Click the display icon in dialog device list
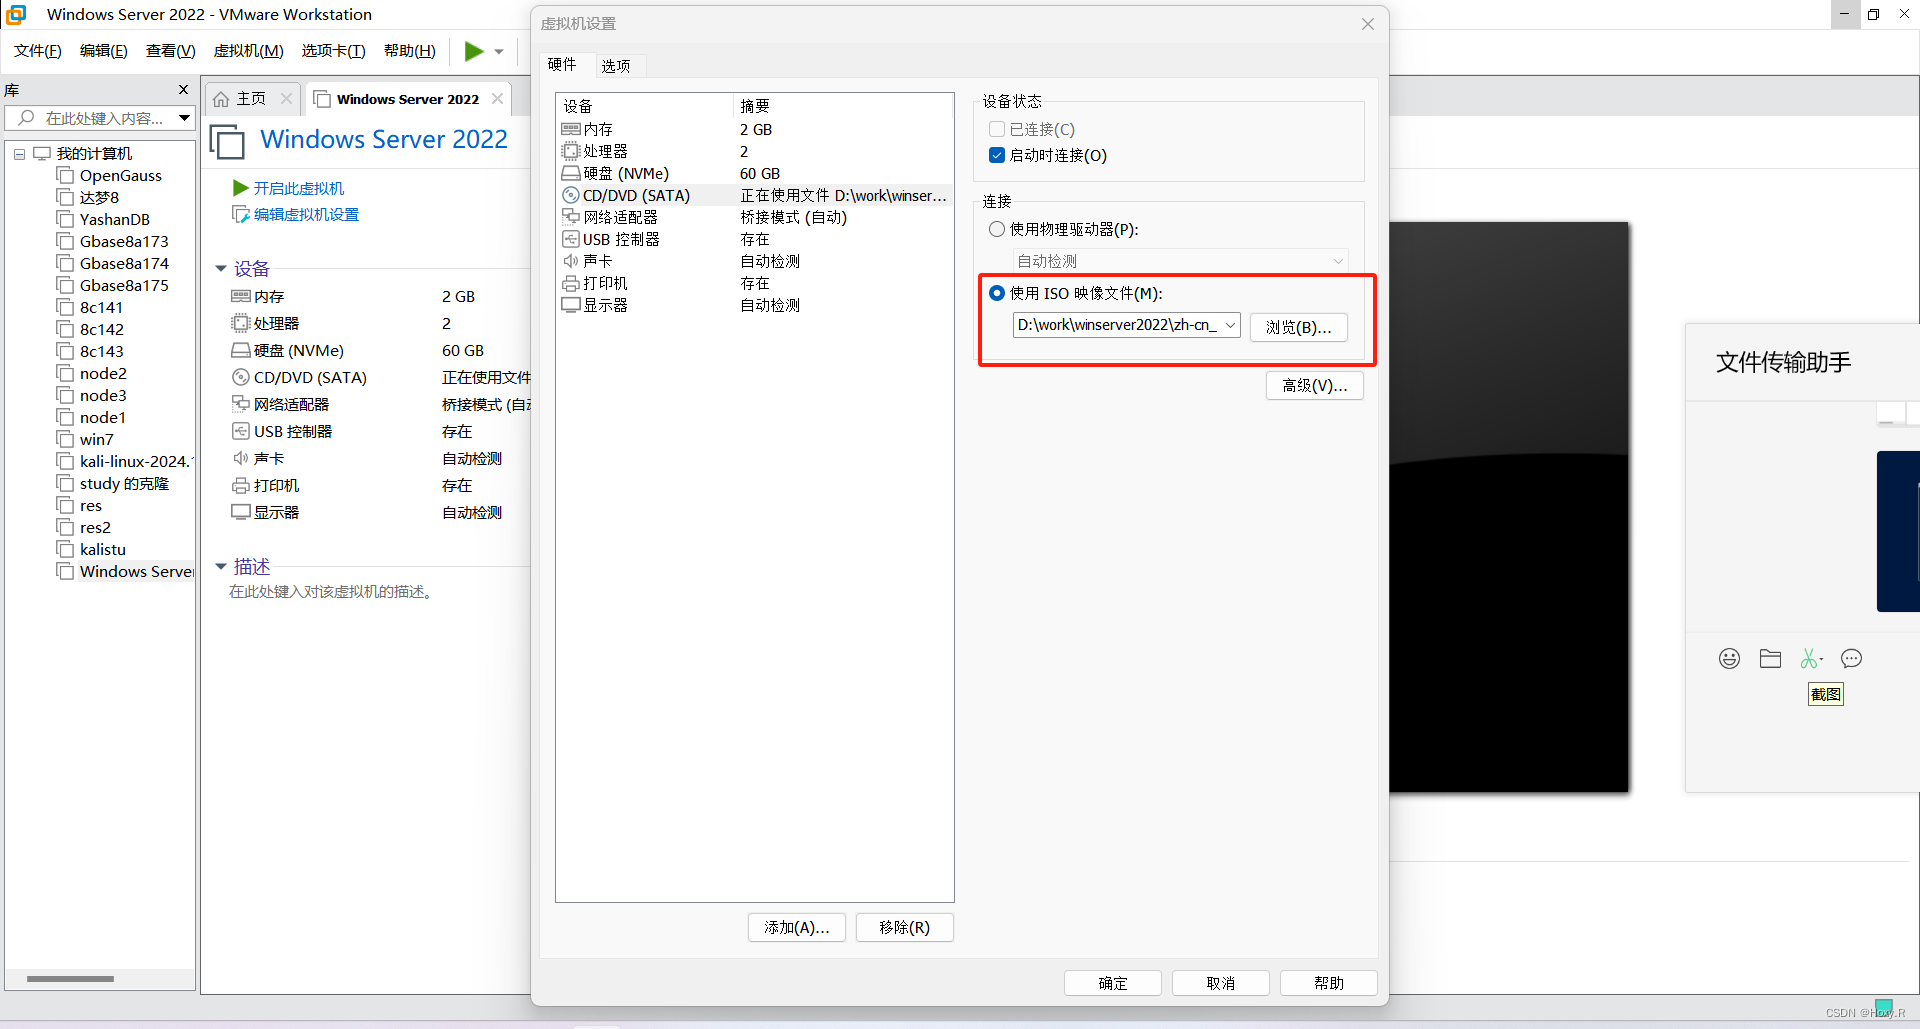Screen dimensions: 1920x1029 pyautogui.click(x=570, y=305)
